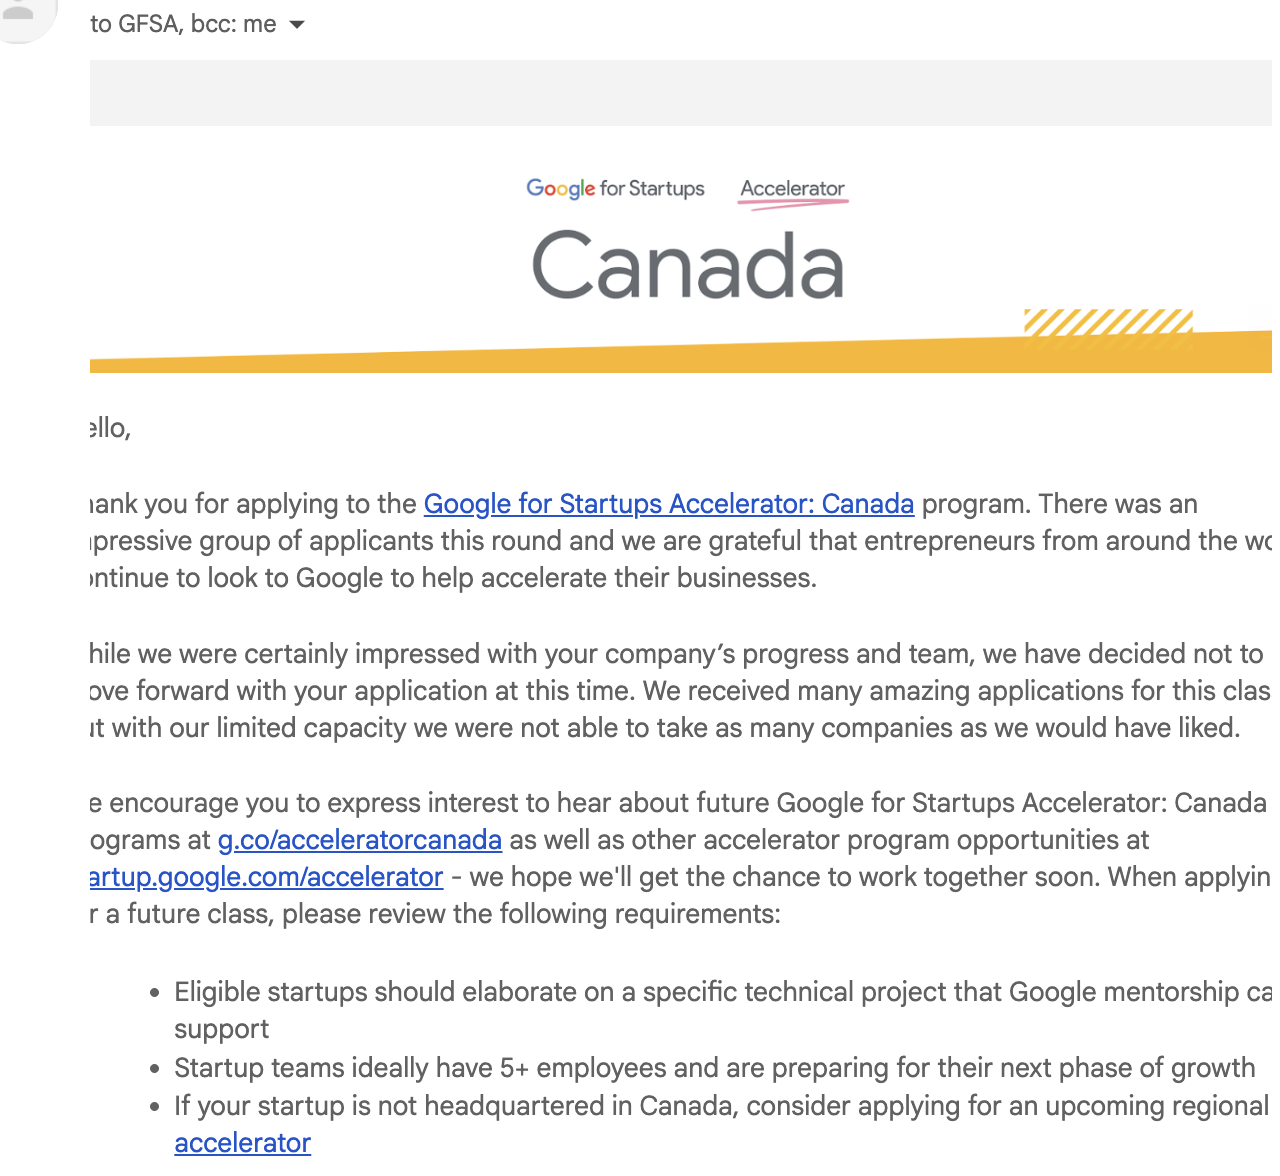Click the bullet about startups not headquartered in Canada

tap(720, 1106)
